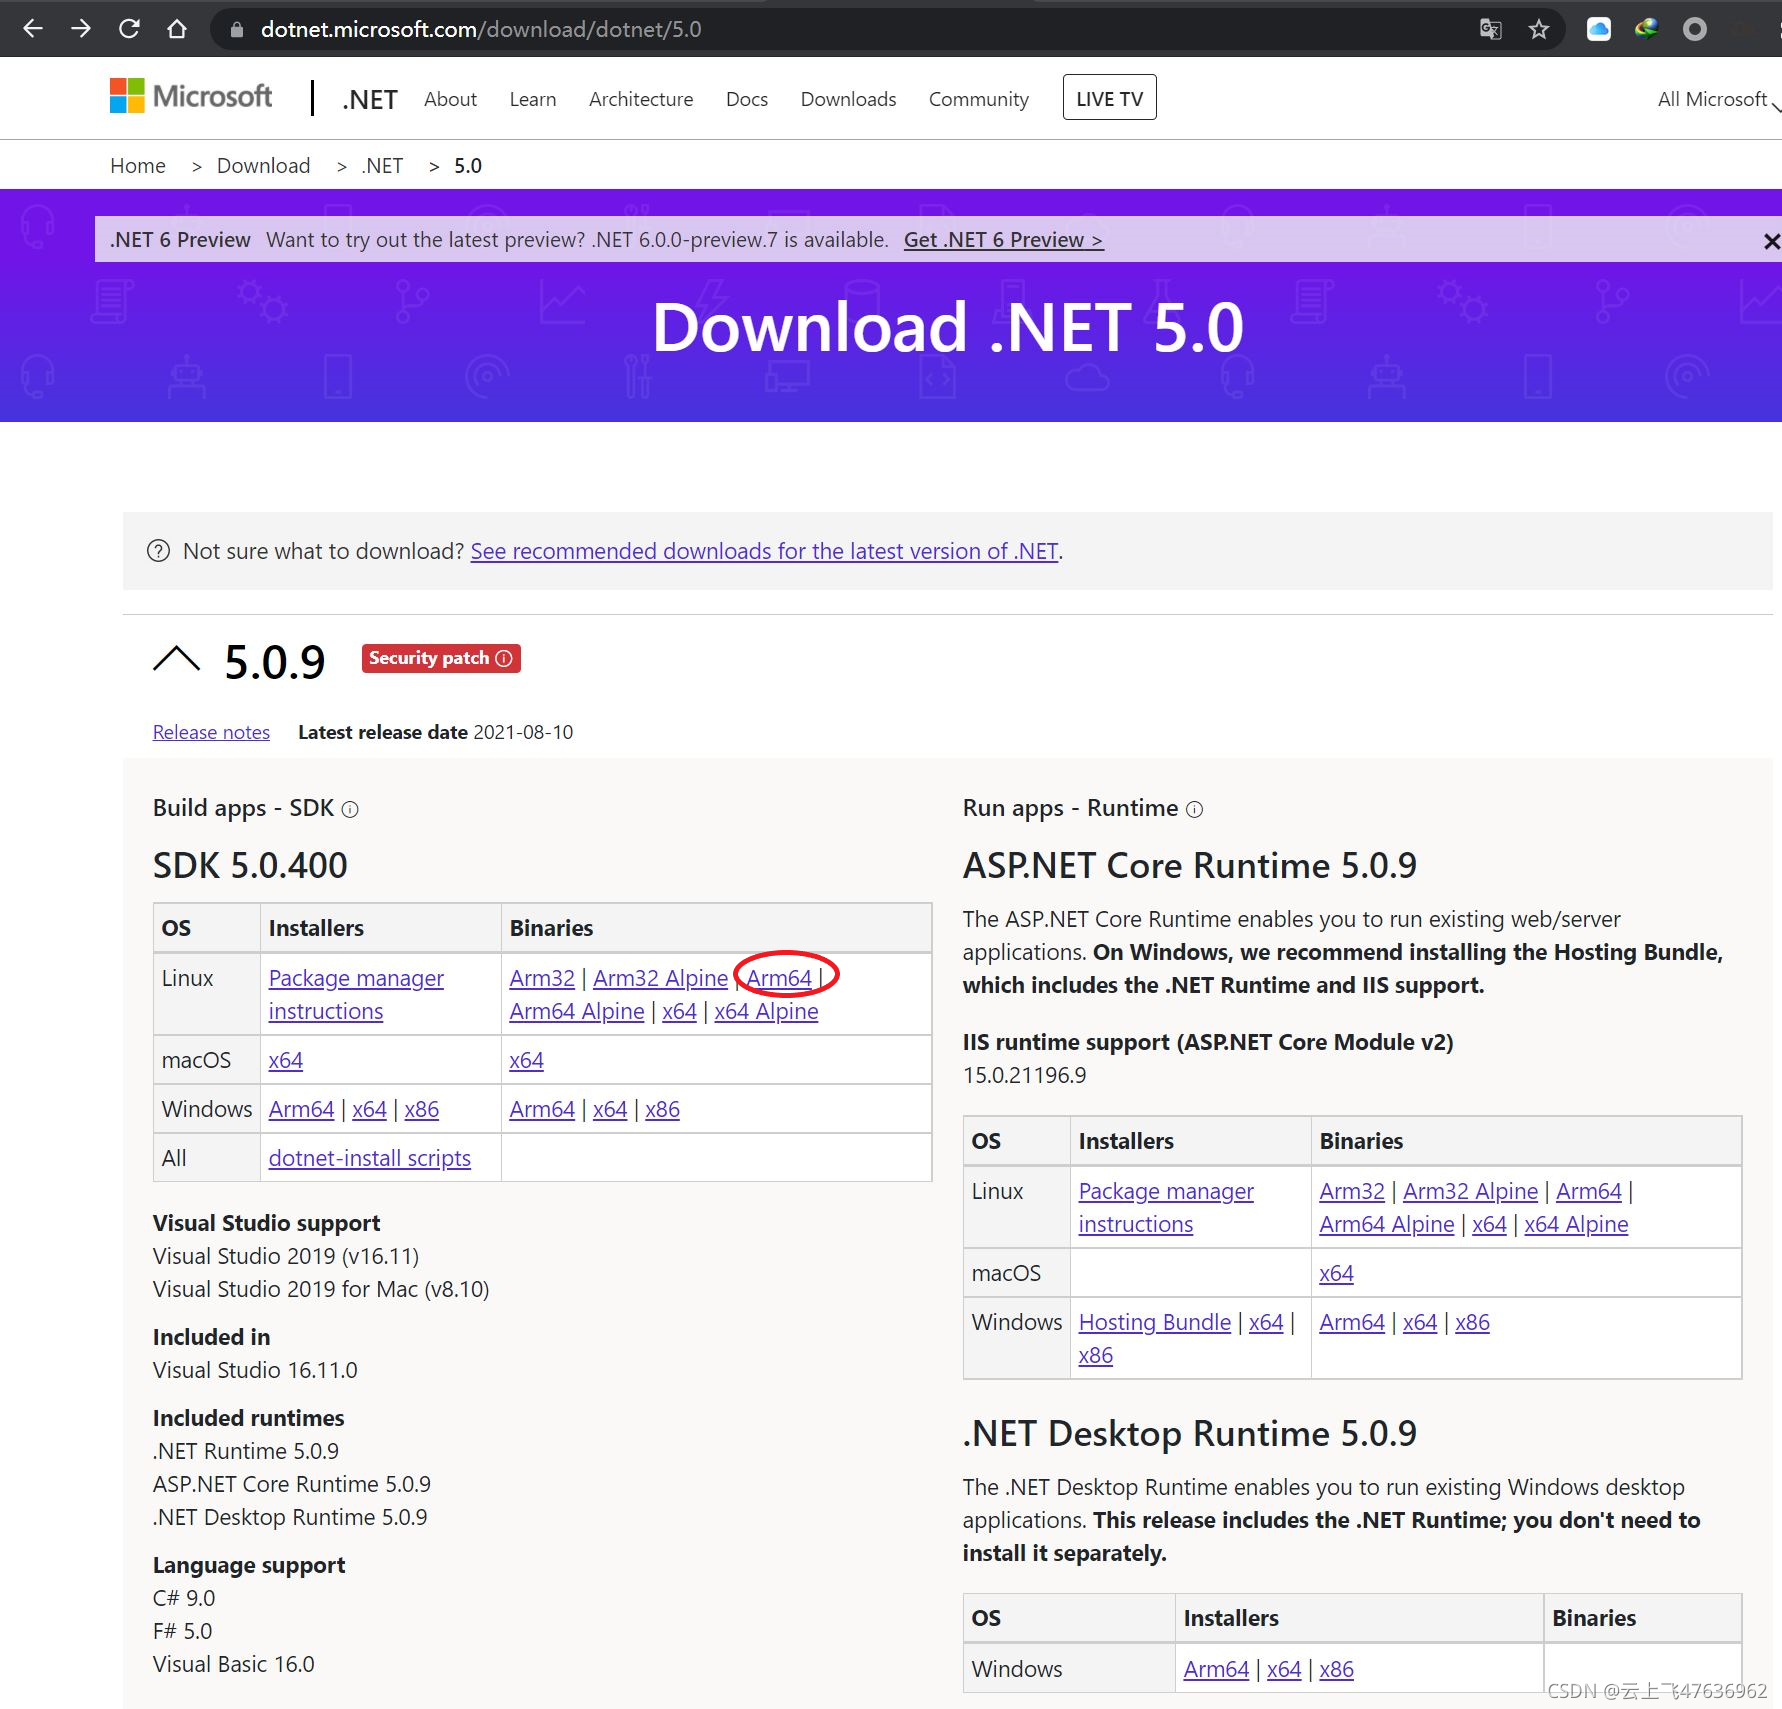Open the Docs menu item
The image size is (1782, 1709).
point(747,99)
